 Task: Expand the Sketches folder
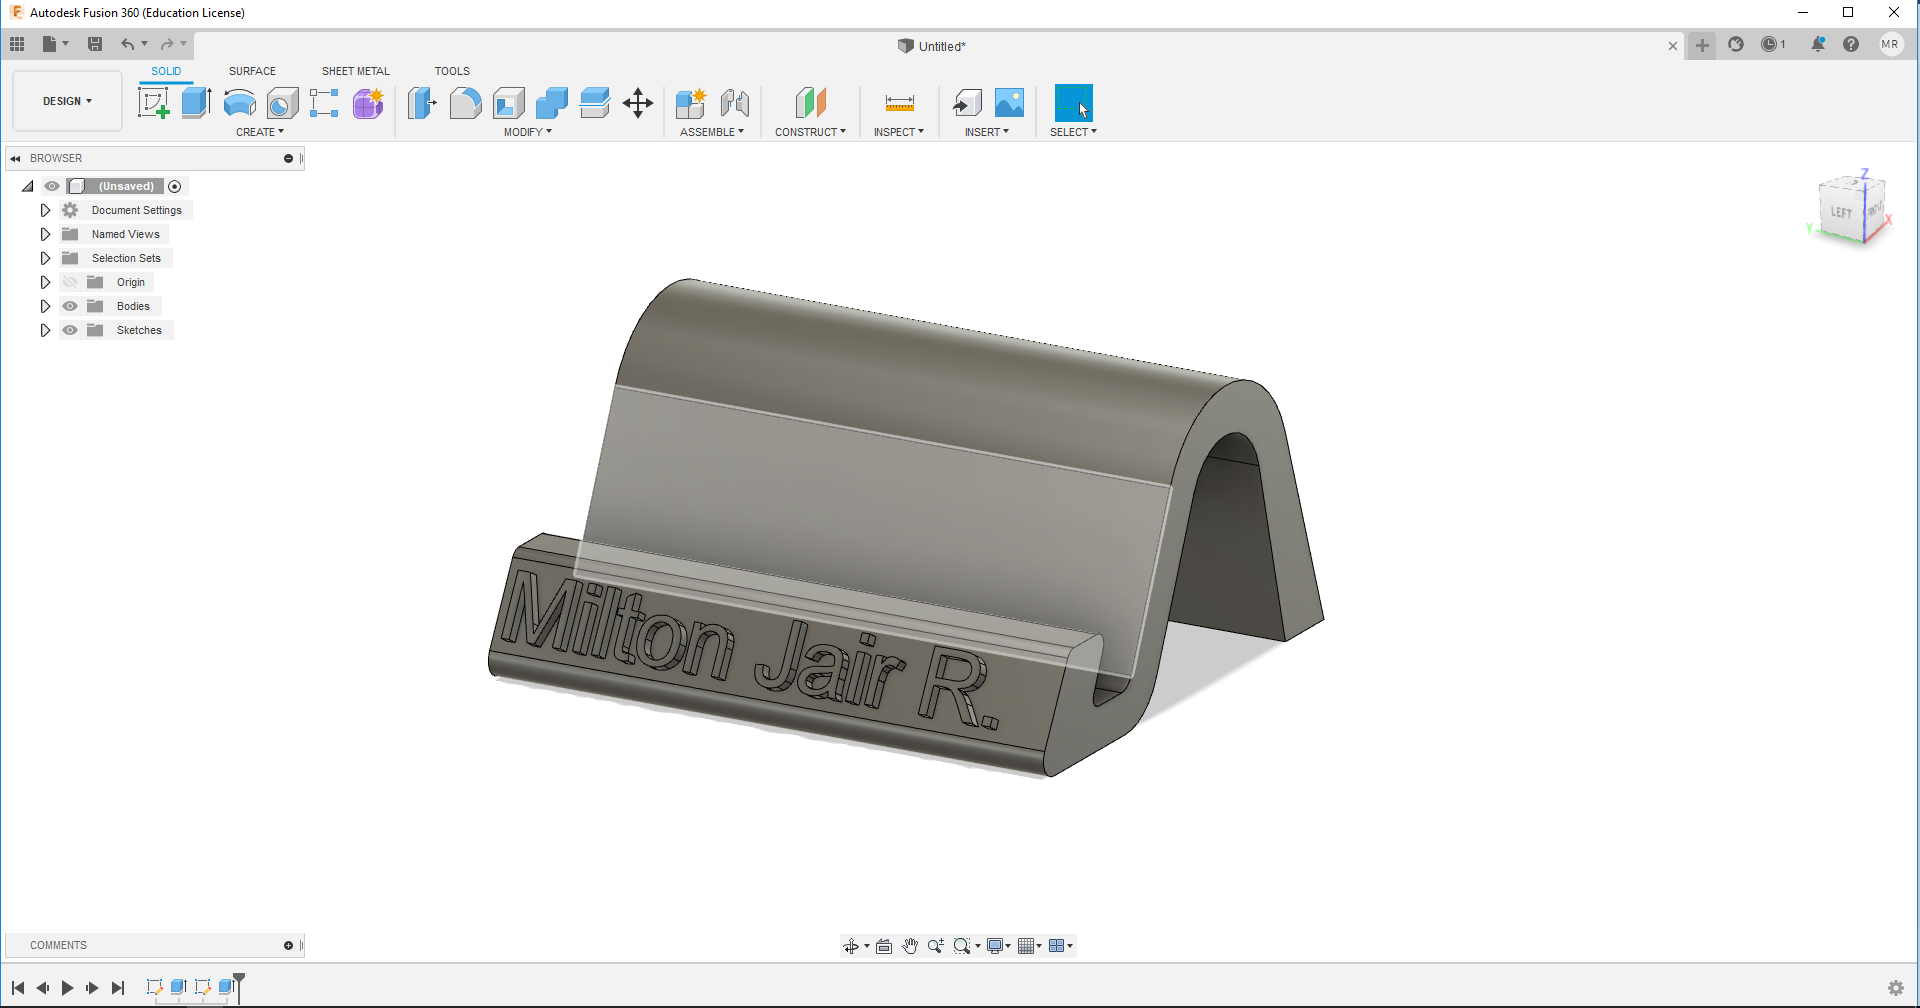click(45, 330)
